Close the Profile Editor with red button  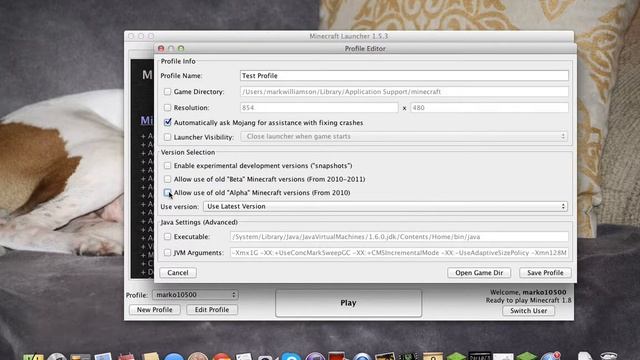tap(161, 48)
